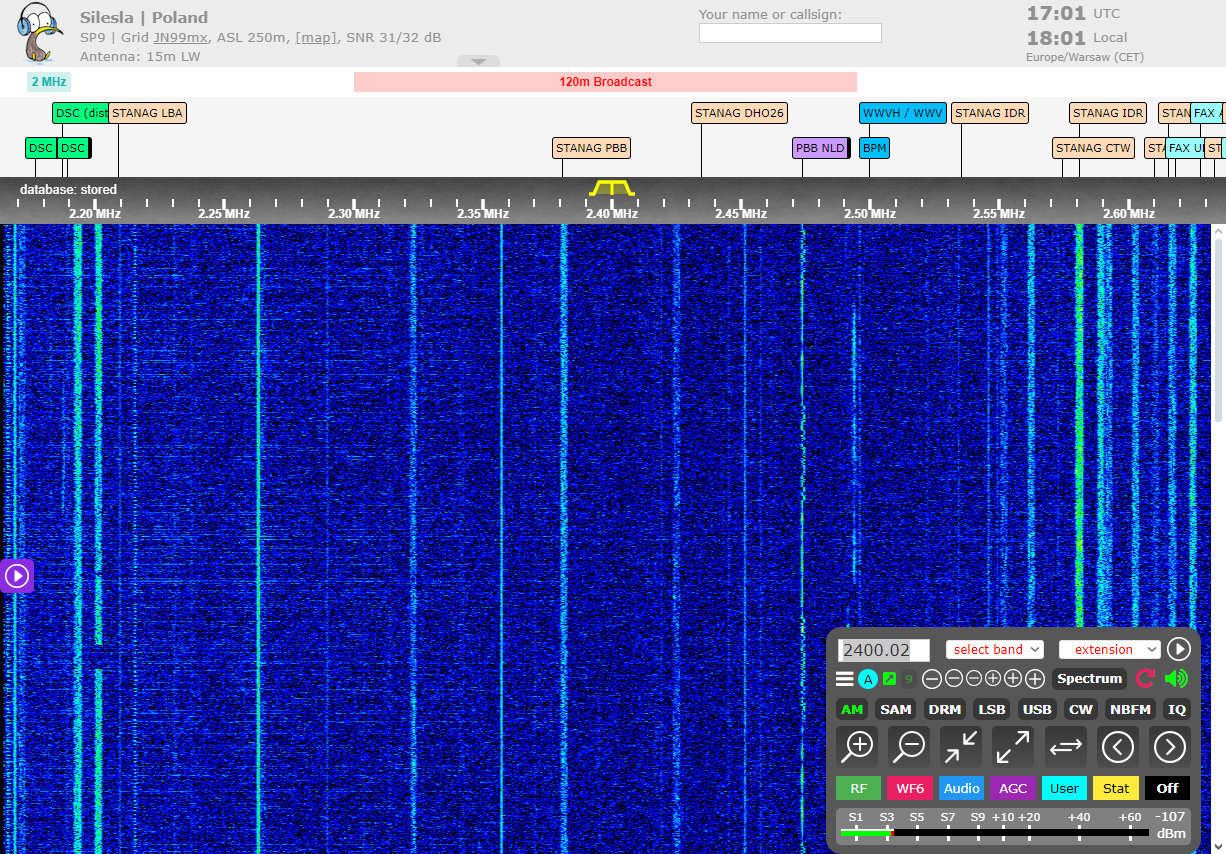
Task: Select the 120m Broadcast band bar
Action: [x=605, y=82]
